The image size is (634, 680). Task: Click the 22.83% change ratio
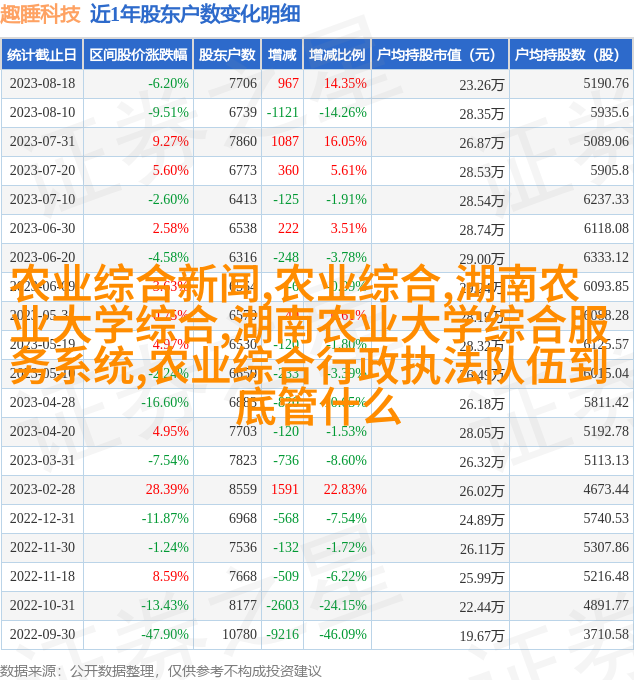(345, 489)
